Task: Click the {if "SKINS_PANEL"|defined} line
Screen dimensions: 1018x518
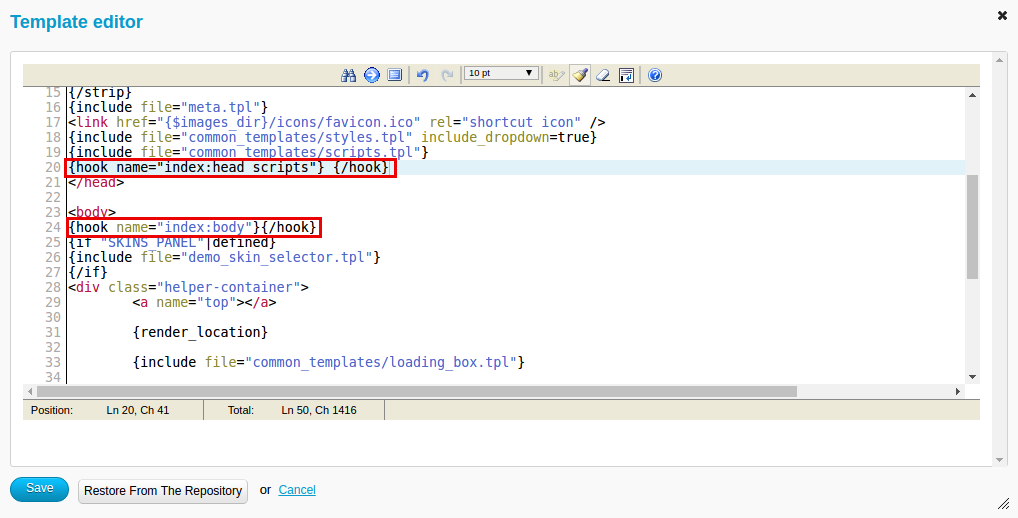Action: click(x=172, y=242)
